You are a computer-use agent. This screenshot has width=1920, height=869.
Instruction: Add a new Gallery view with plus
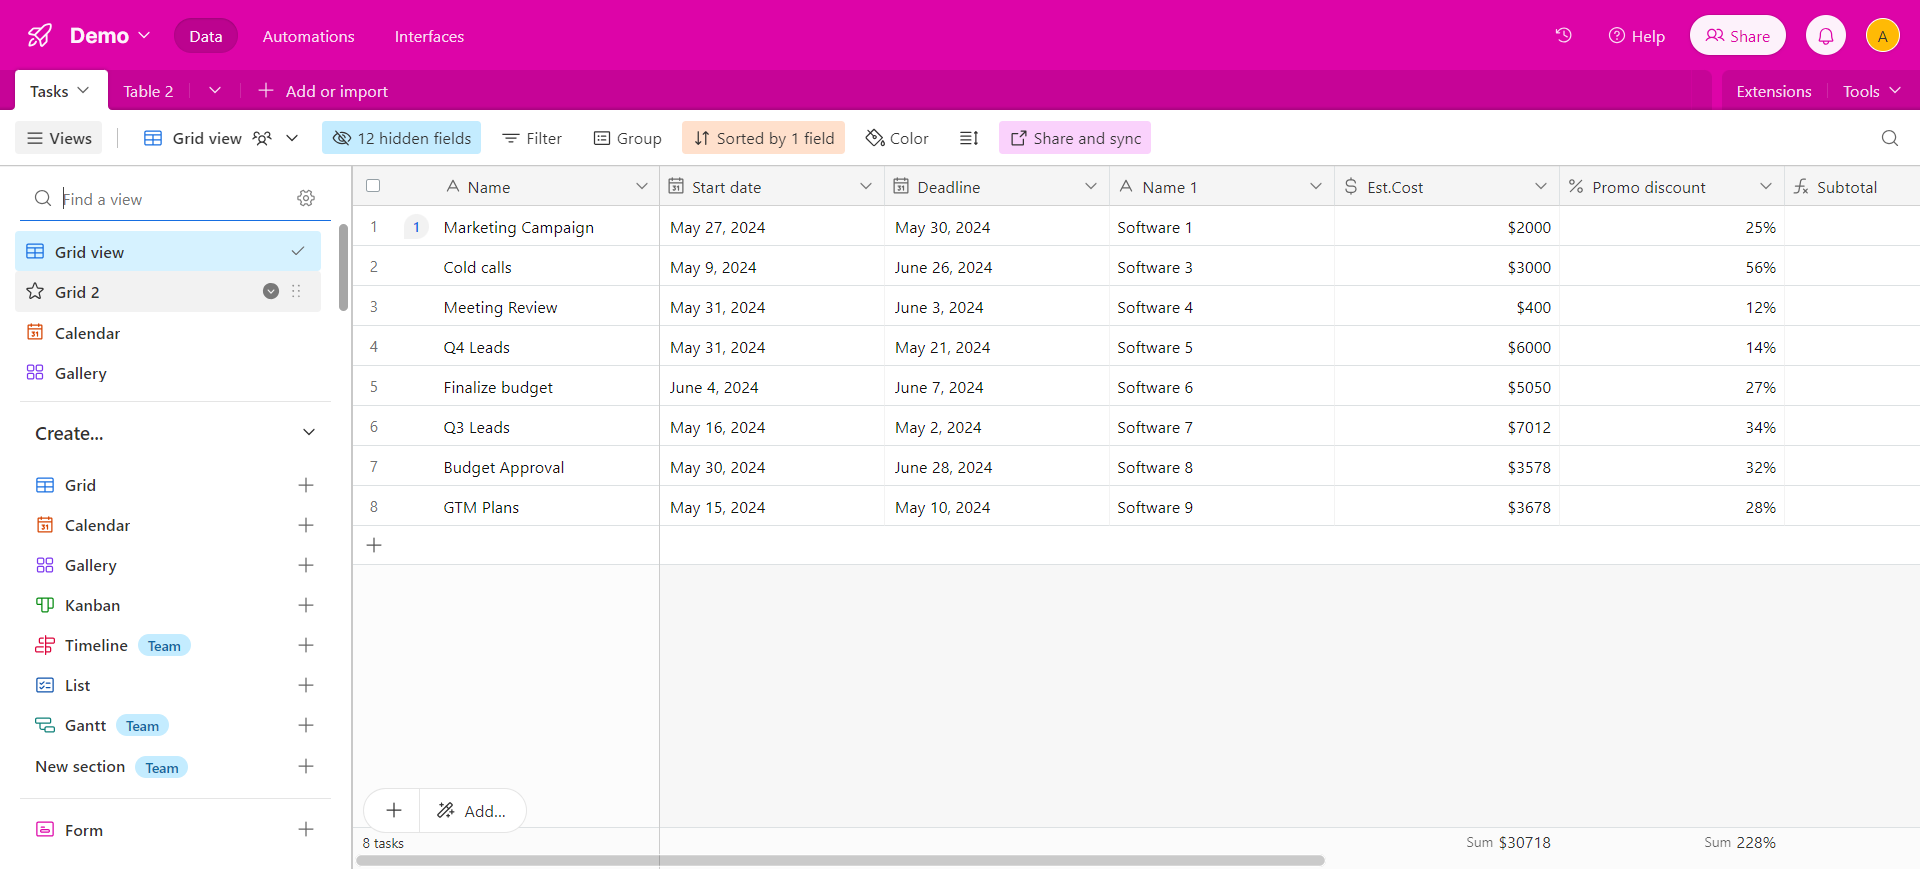click(306, 565)
